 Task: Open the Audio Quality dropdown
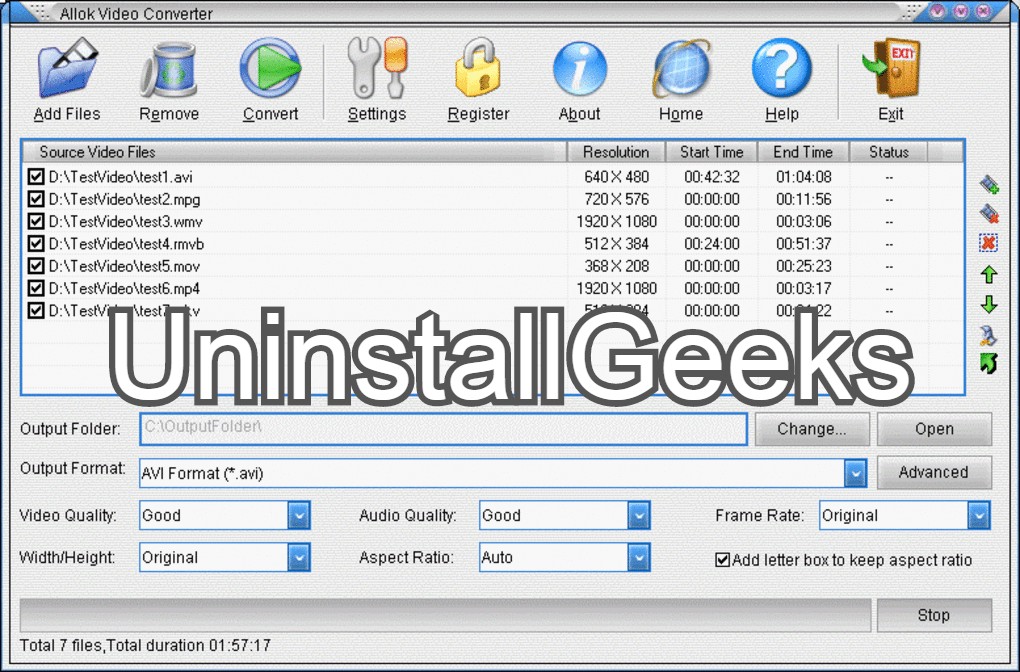coord(639,515)
